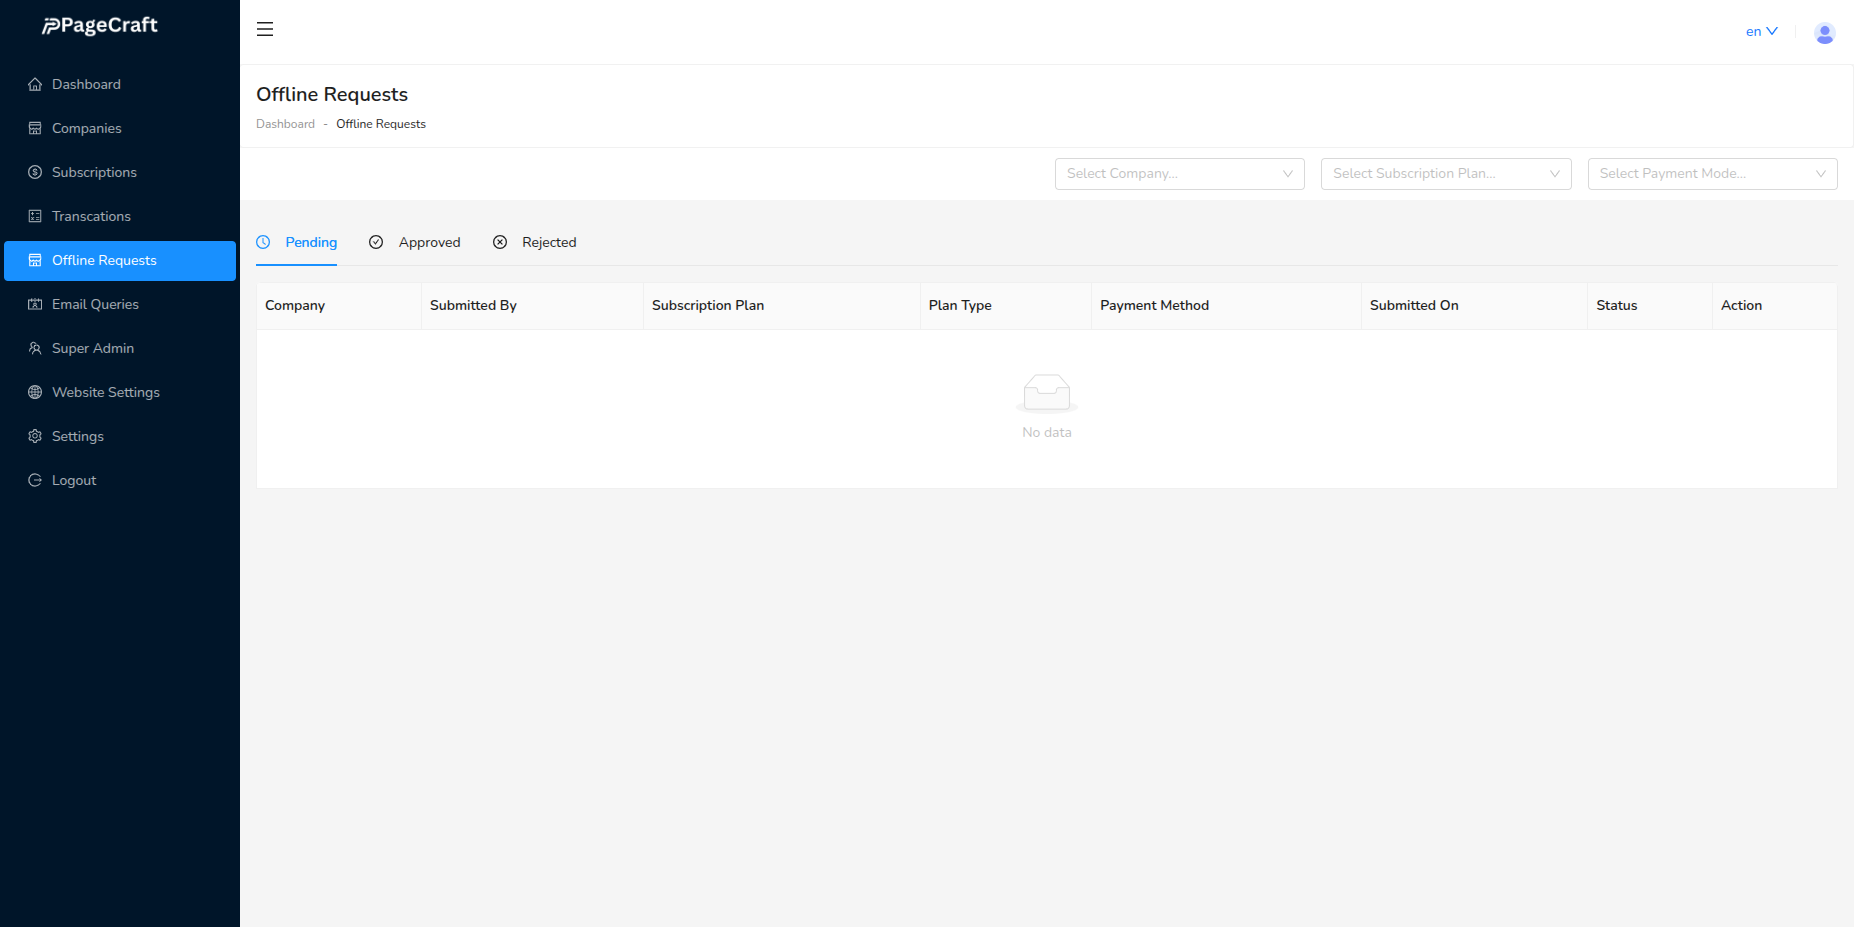The width and height of the screenshot is (1854, 927).
Task: Click the Super Admin user icon
Action: pyautogui.click(x=35, y=349)
